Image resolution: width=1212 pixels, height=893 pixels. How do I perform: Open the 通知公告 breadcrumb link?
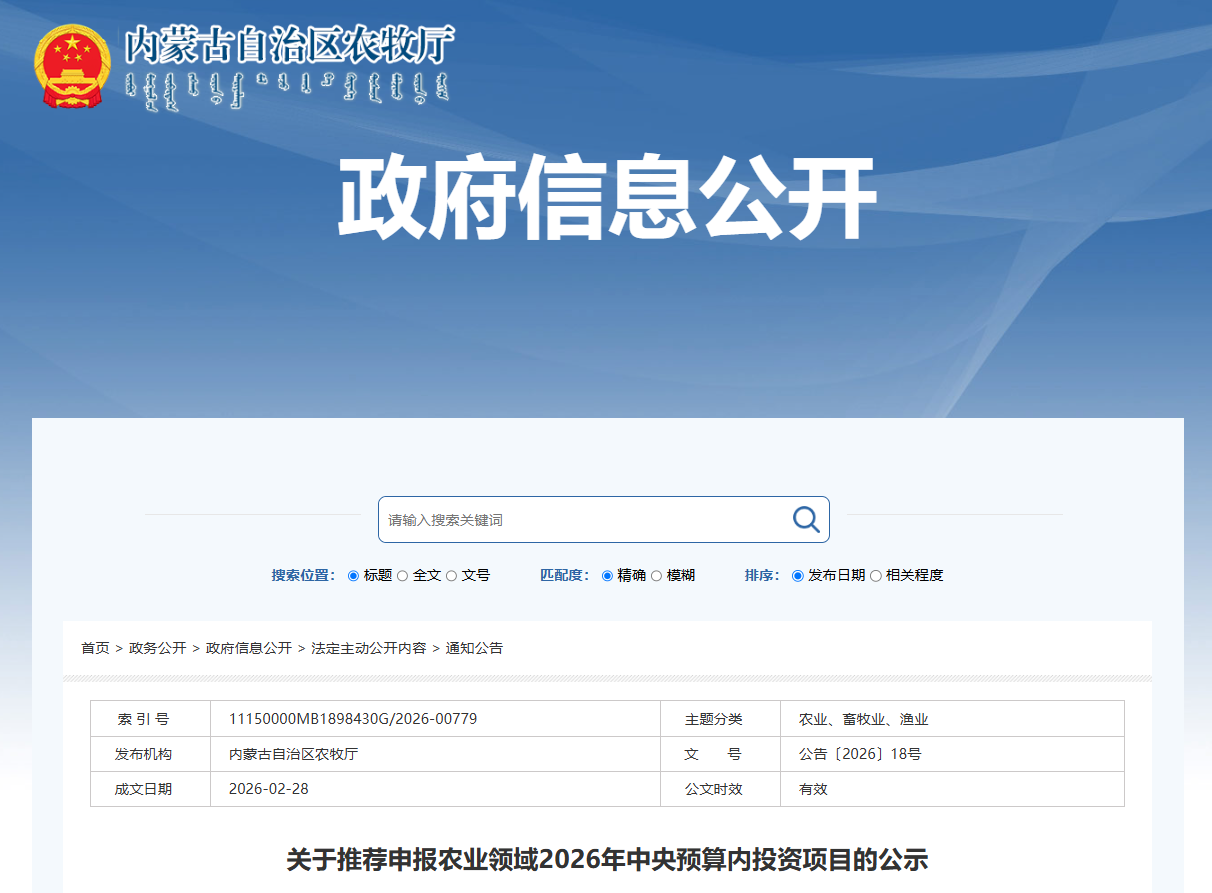coord(474,648)
